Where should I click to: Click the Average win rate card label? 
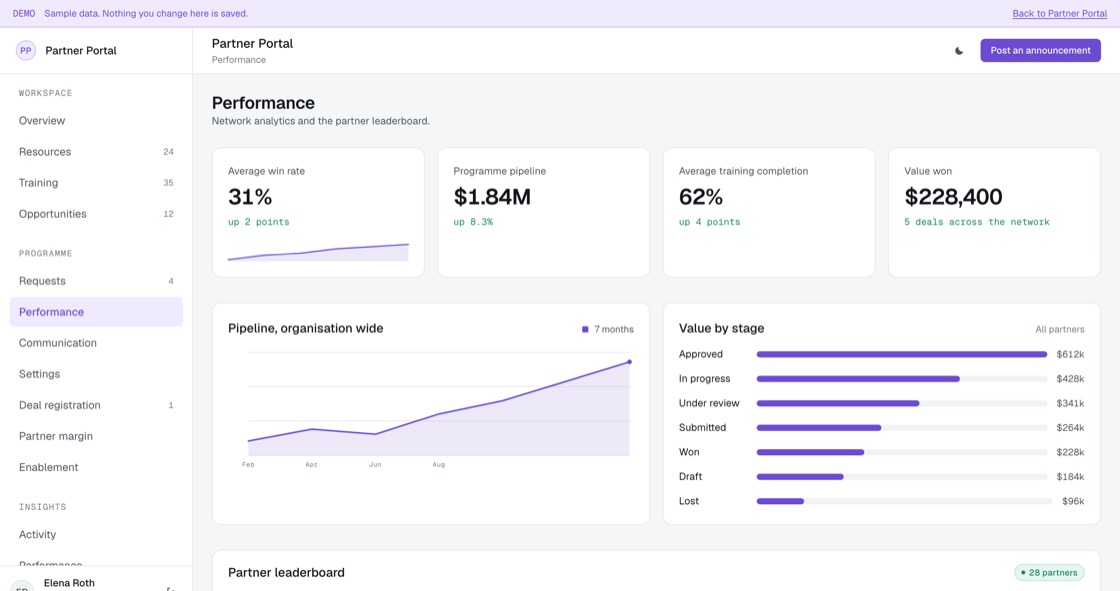click(x=266, y=172)
